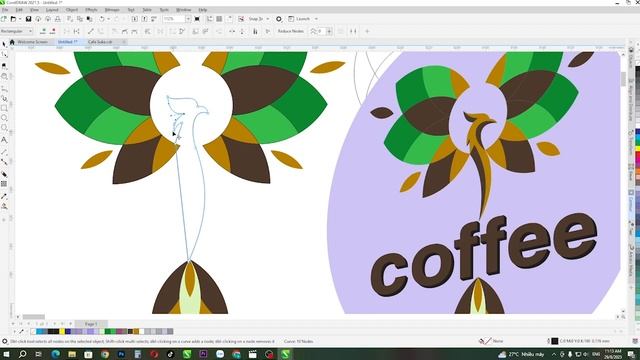The width and height of the screenshot is (640, 360).
Task: Expand the Undo history dropdown arrow
Action: (108, 19)
